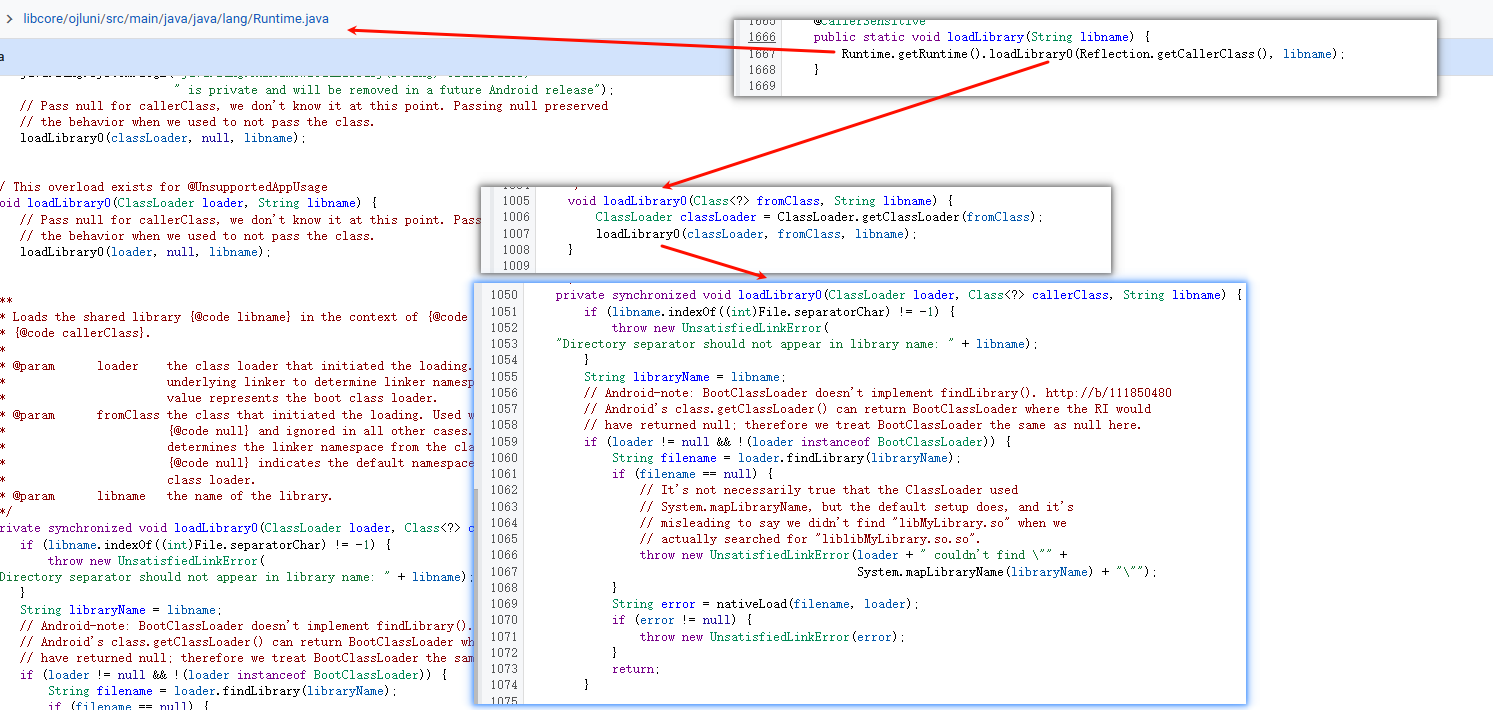
Task: Expand the breadcrumb chevron before libcore path
Action: 8,19
